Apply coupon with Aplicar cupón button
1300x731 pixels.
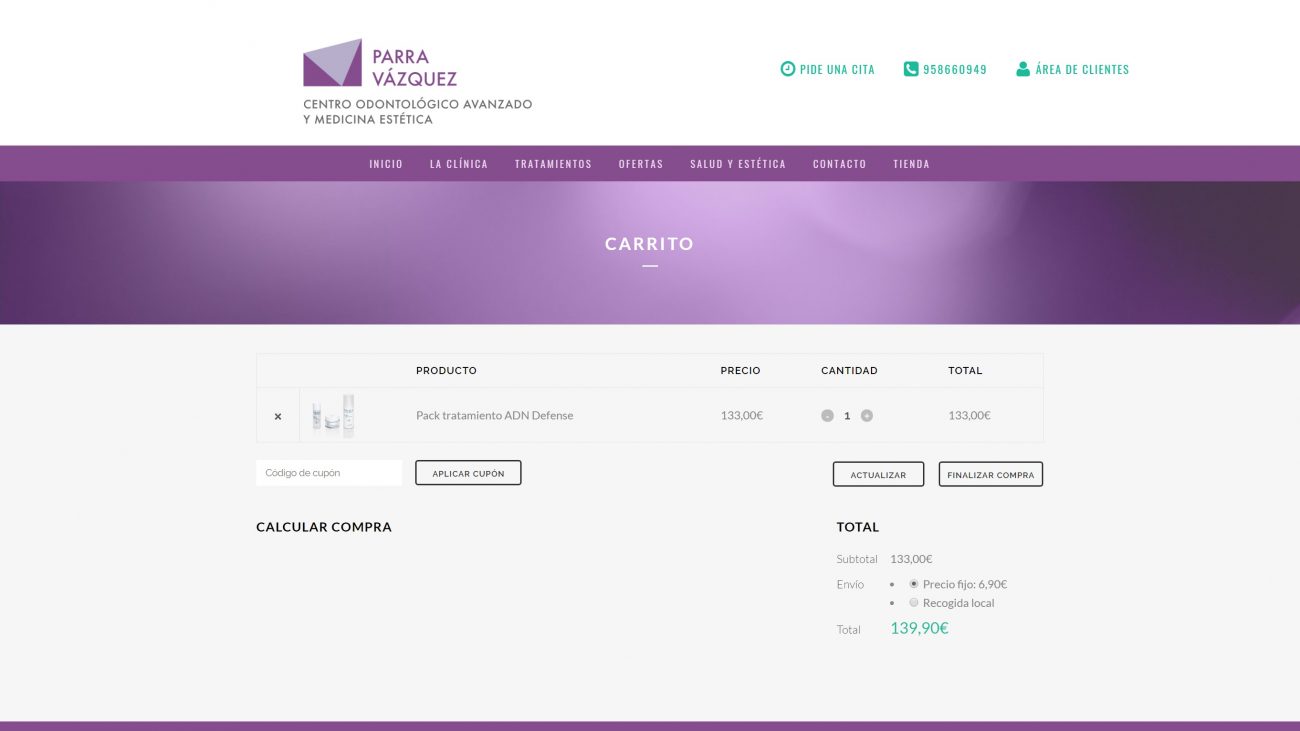[468, 473]
